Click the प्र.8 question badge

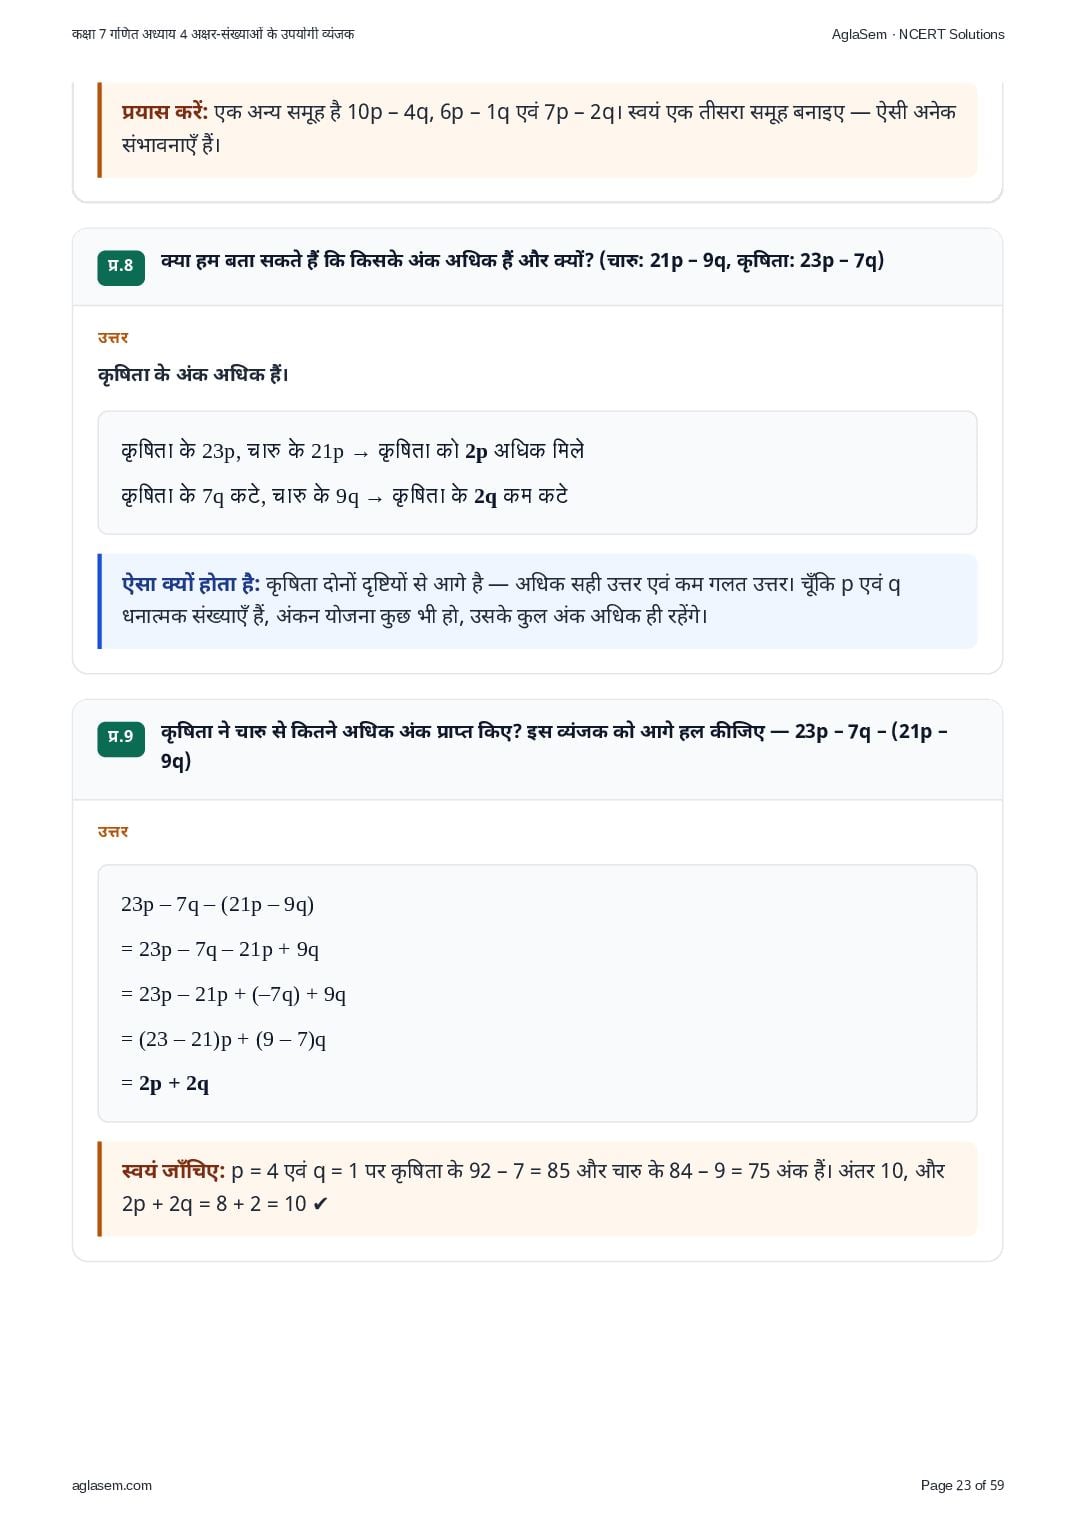pos(121,266)
